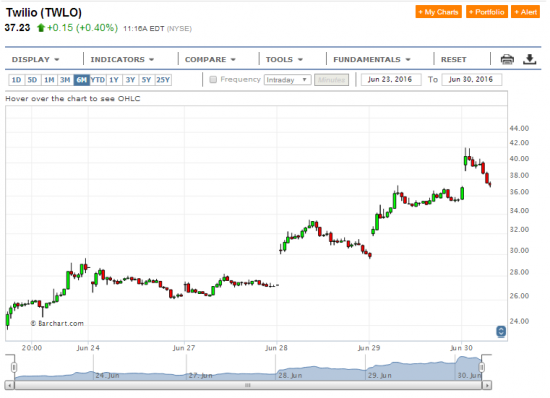Open the COMPARE dropdown menu

tap(210, 60)
